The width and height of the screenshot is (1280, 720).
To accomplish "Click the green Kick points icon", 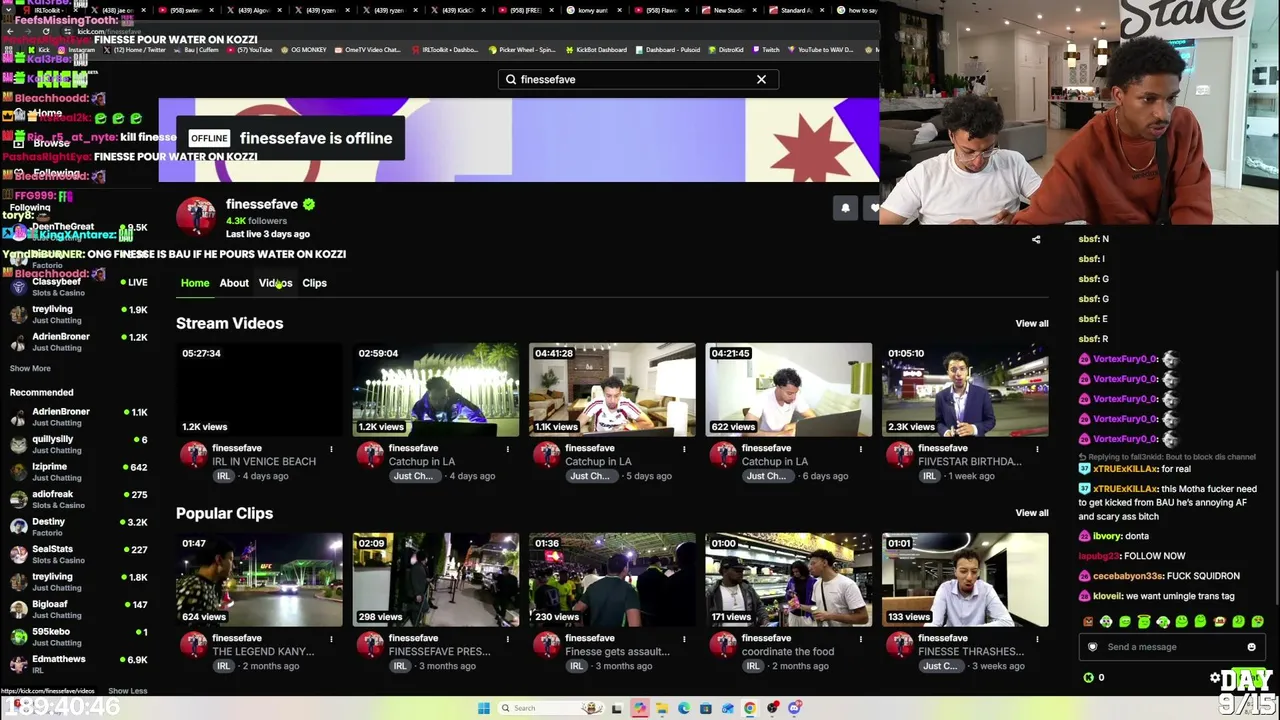I will [x=1089, y=678].
